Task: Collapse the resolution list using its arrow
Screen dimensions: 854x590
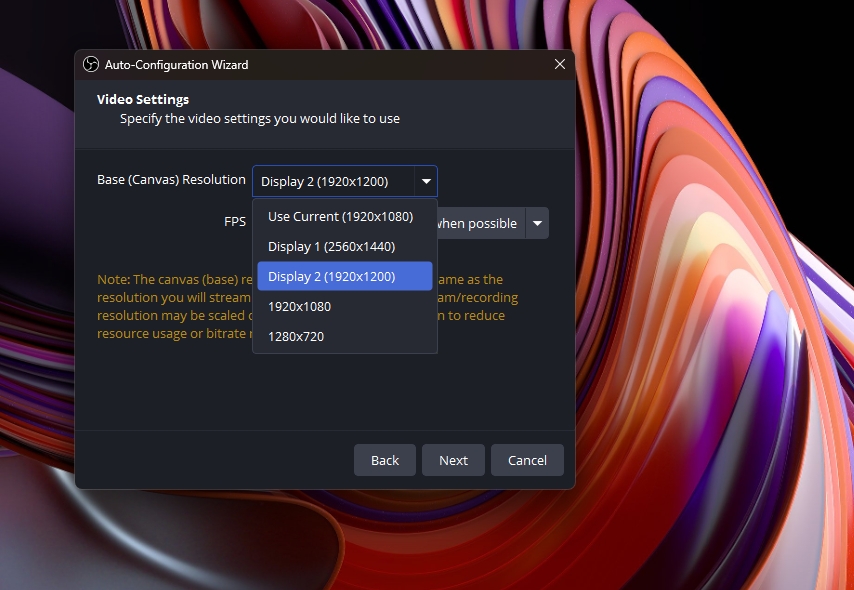Action: click(x=427, y=181)
